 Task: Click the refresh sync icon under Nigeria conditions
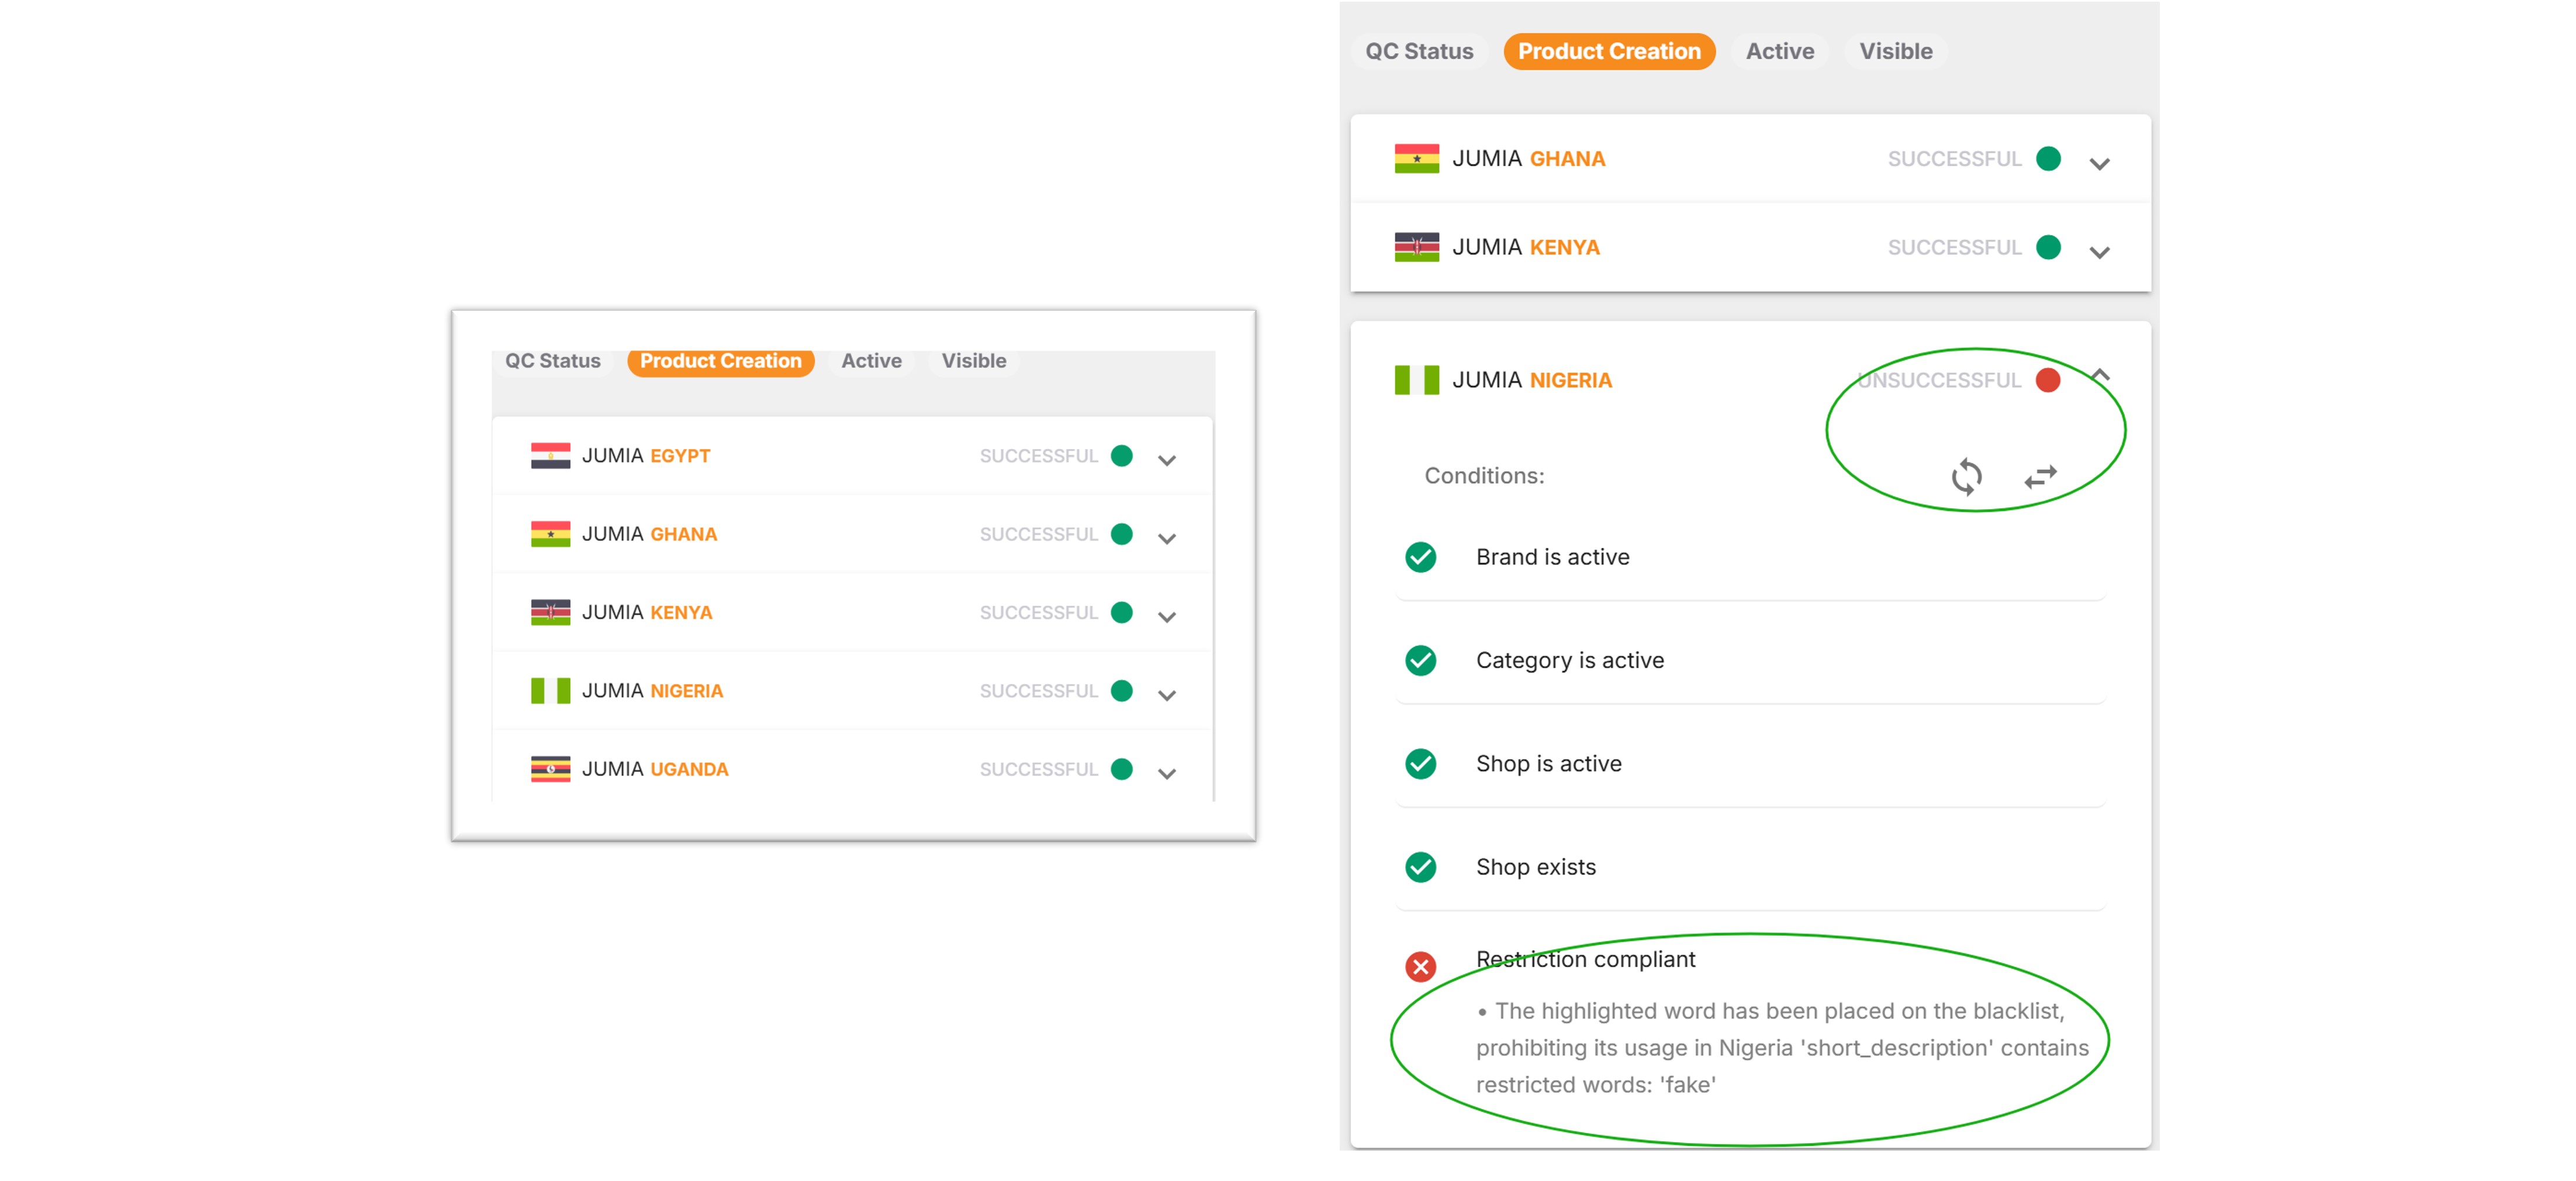pyautogui.click(x=1966, y=477)
